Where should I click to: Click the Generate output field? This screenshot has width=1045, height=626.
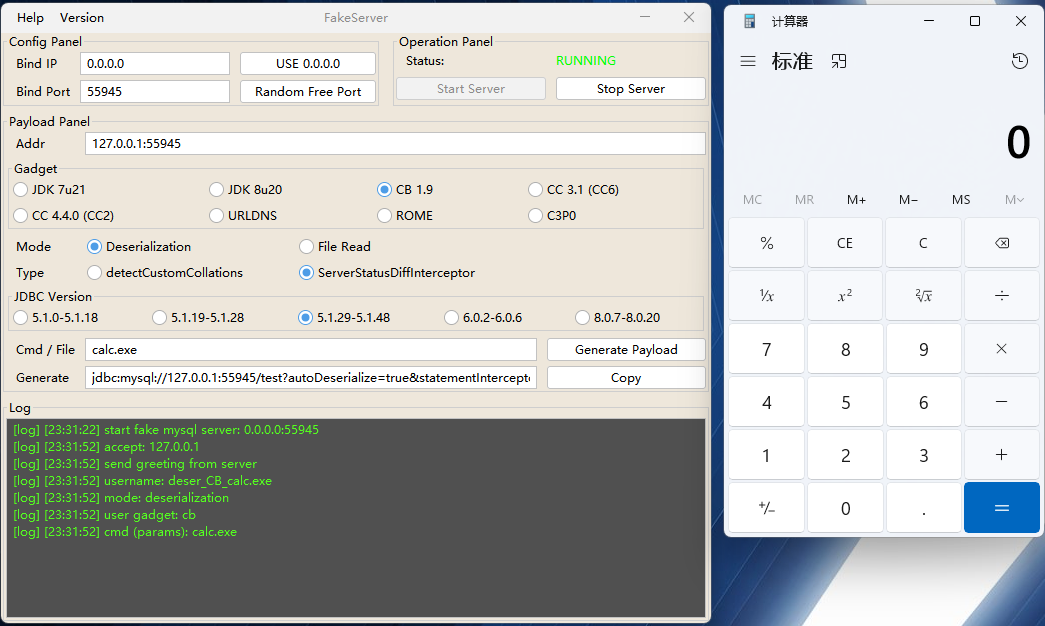pos(311,377)
